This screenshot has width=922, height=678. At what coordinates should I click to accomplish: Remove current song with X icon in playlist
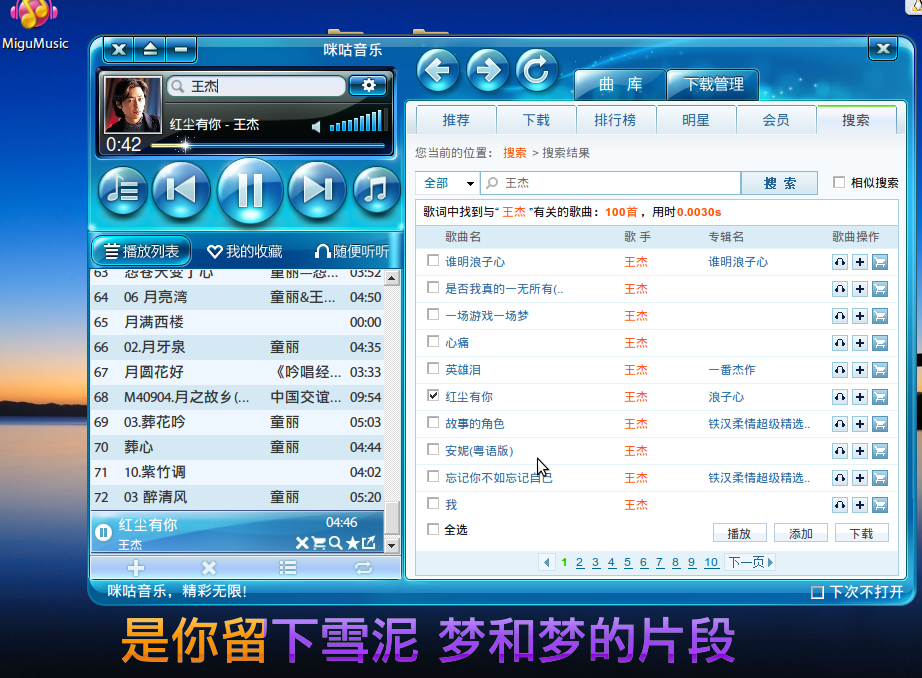302,543
